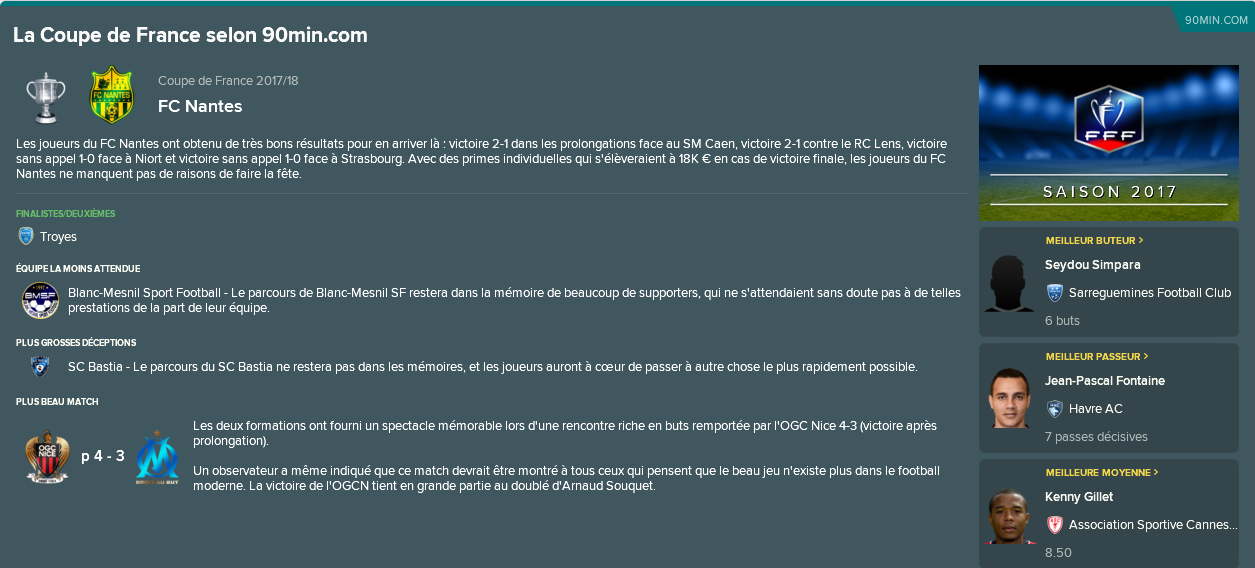Expand the Meilleur Buteur list
1255x568 pixels.
click(x=1095, y=241)
